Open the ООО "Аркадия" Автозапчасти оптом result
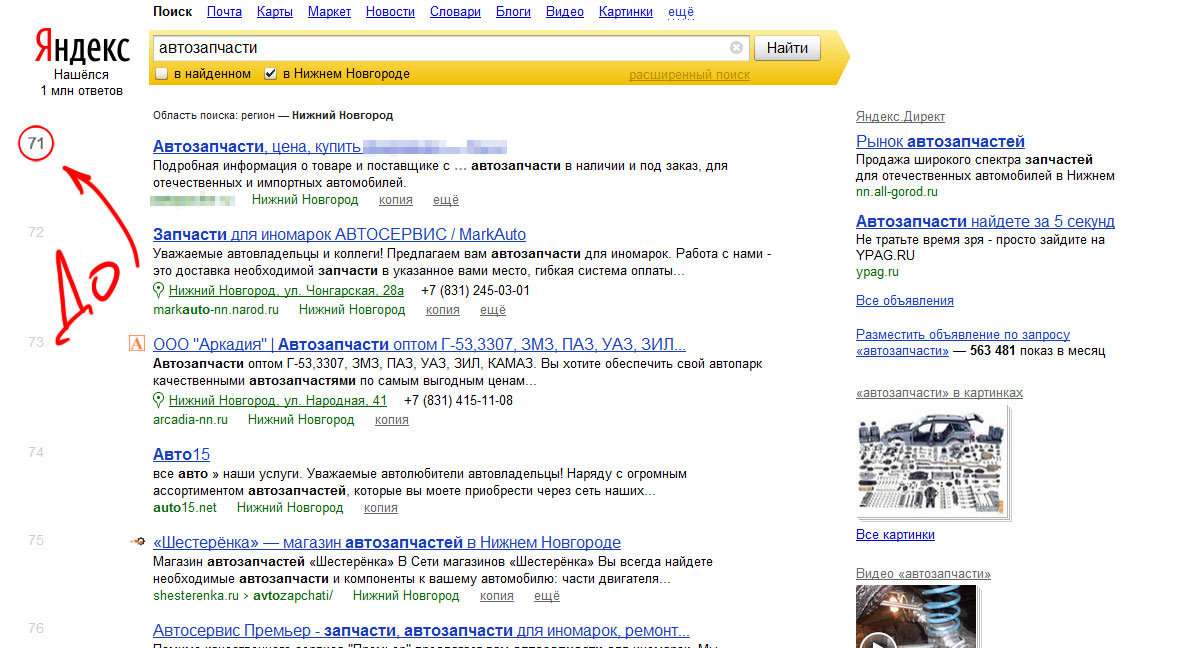The image size is (1200, 648). tap(420, 345)
